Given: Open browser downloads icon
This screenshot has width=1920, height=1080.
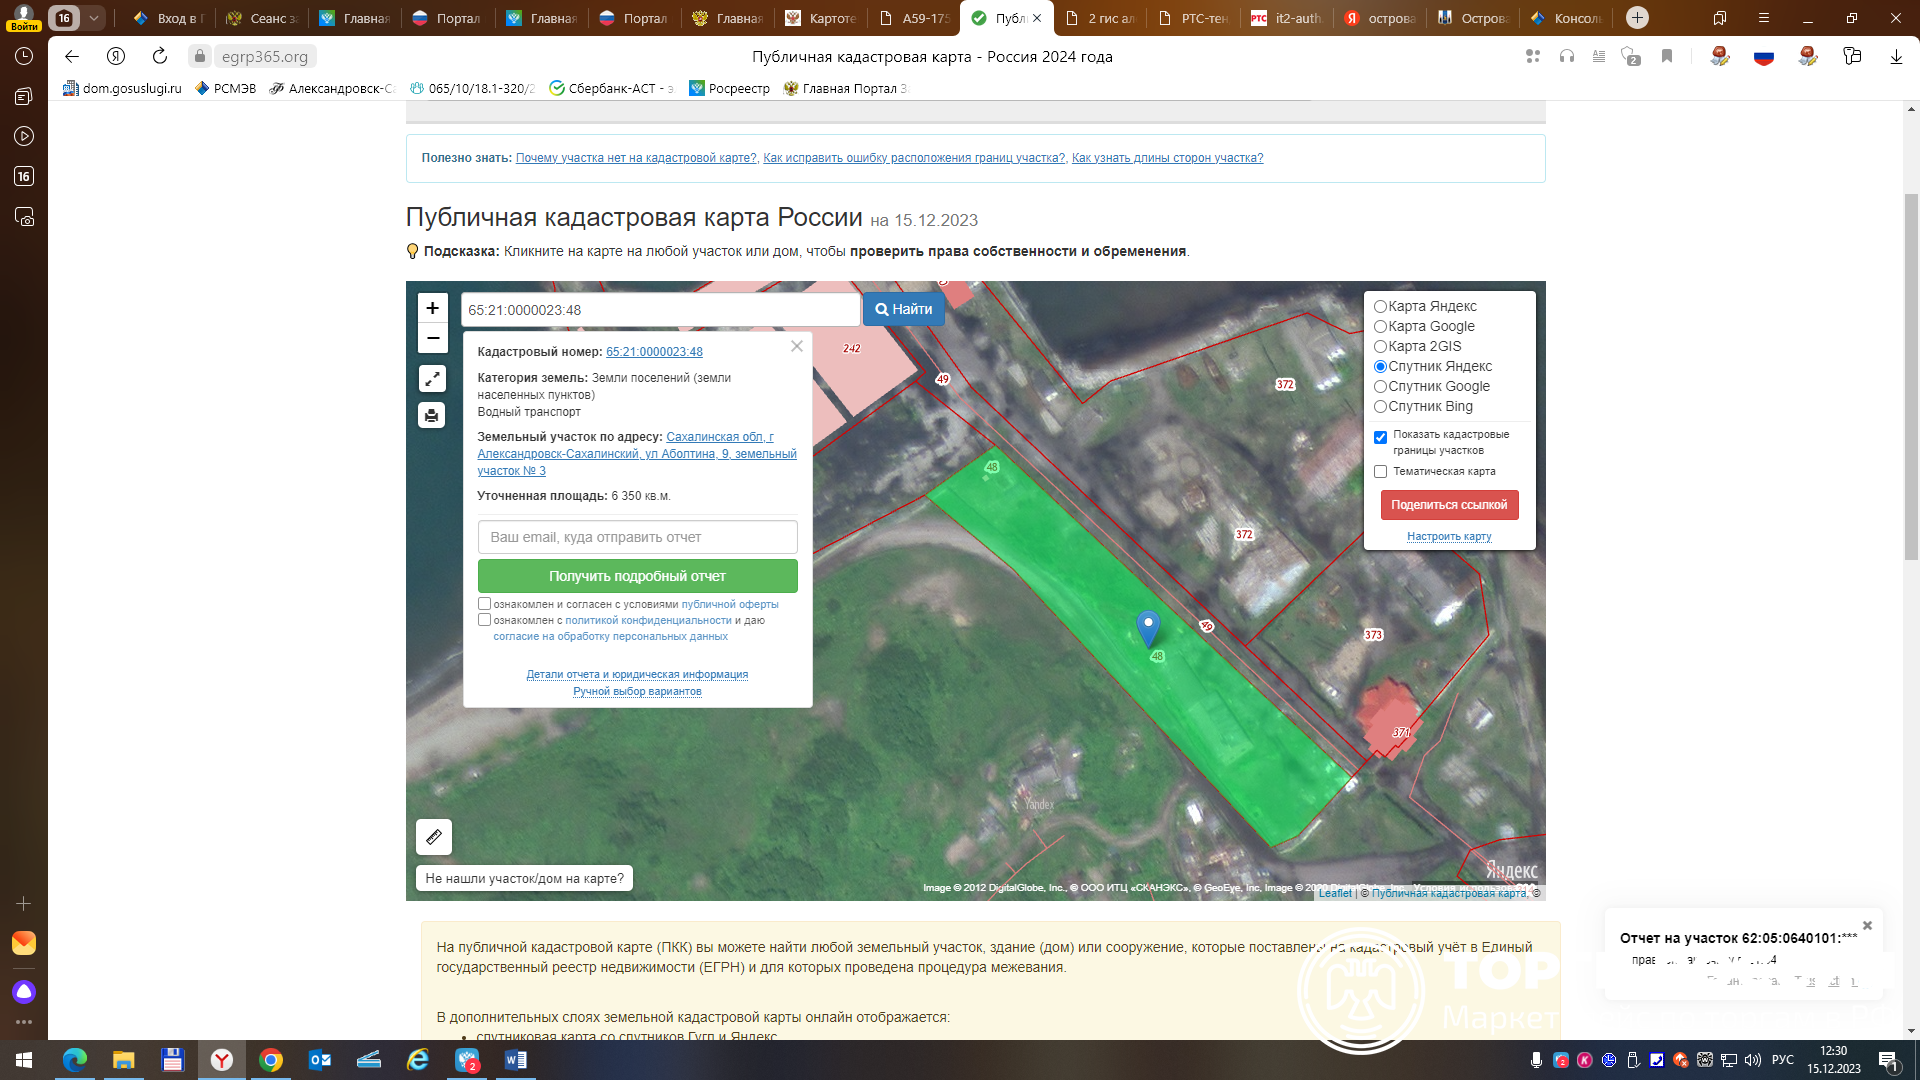Looking at the screenshot, I should [1895, 56].
